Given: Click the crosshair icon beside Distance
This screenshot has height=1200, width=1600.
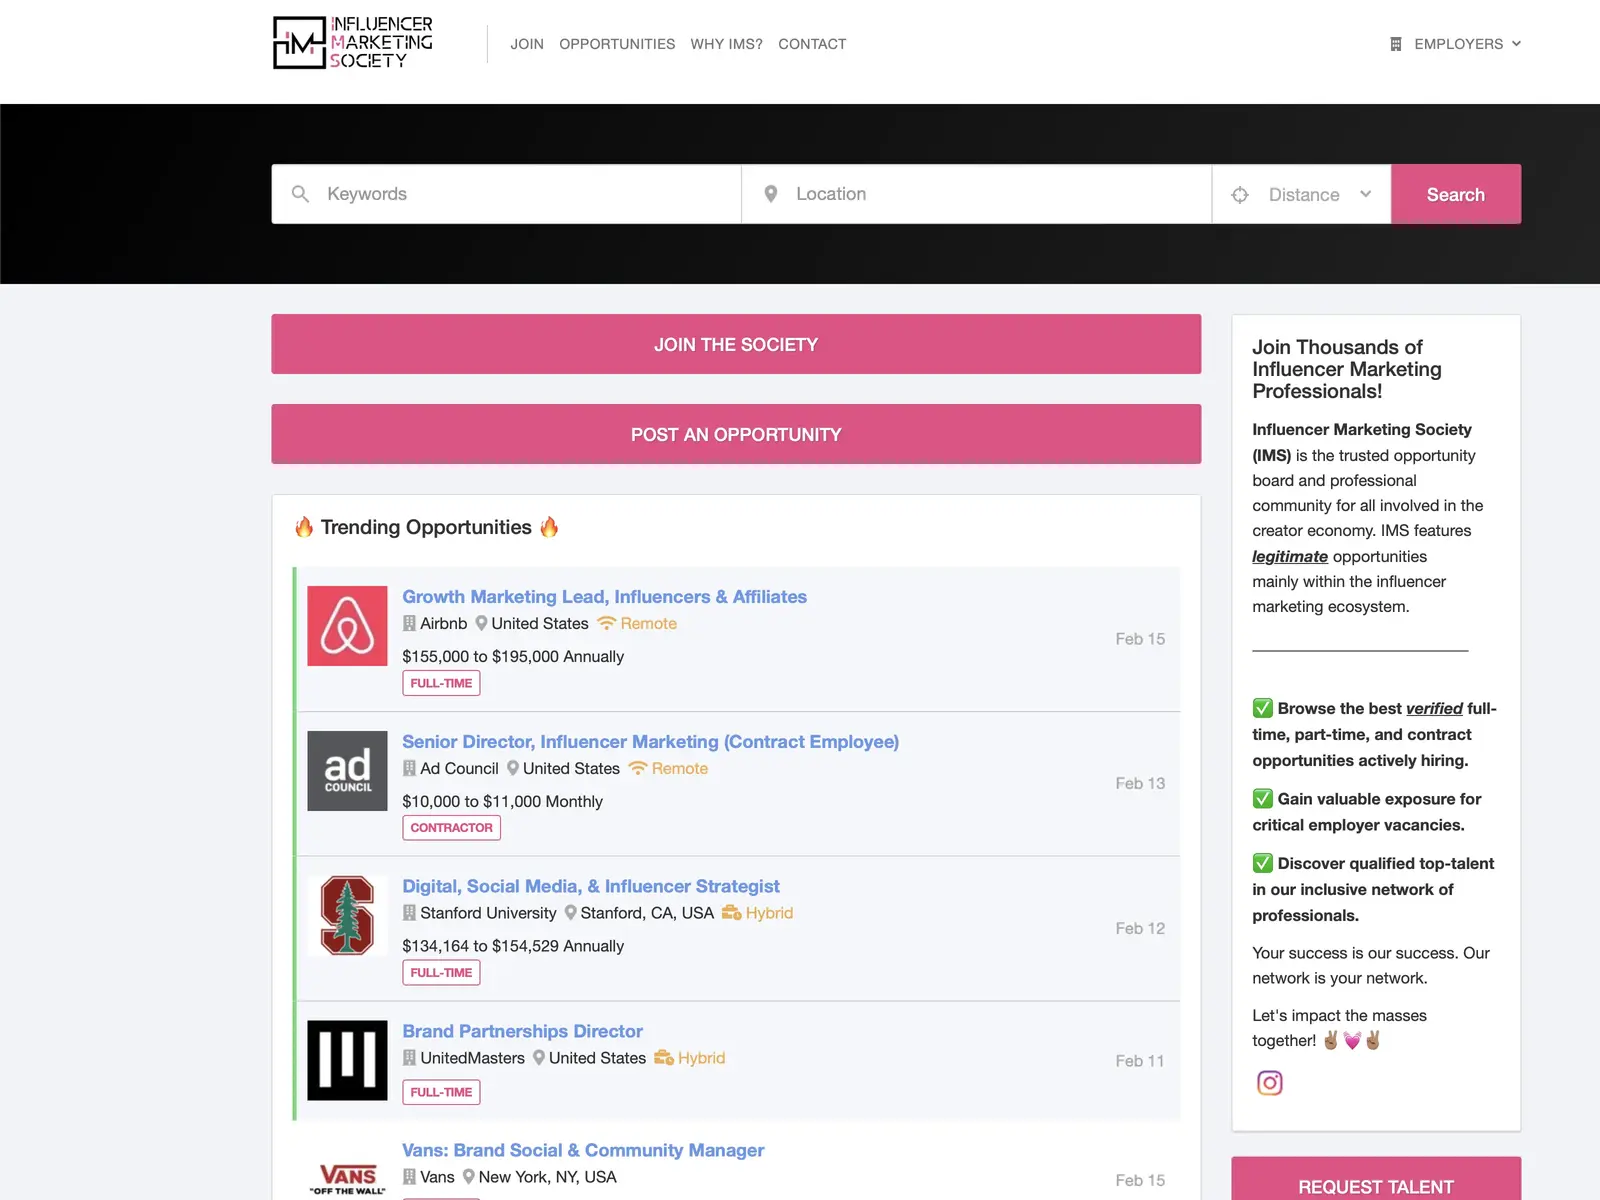Looking at the screenshot, I should 1240,195.
